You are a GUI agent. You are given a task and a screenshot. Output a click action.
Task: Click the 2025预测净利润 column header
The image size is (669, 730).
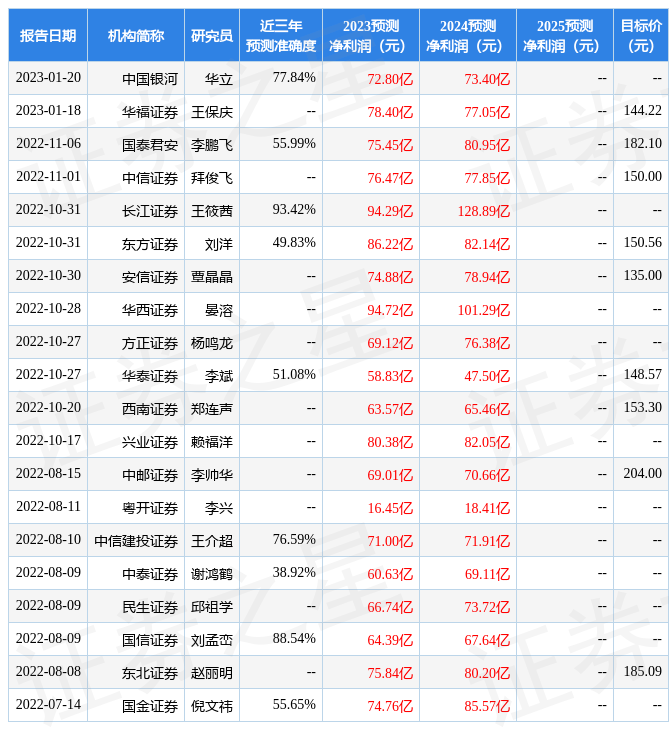point(565,35)
